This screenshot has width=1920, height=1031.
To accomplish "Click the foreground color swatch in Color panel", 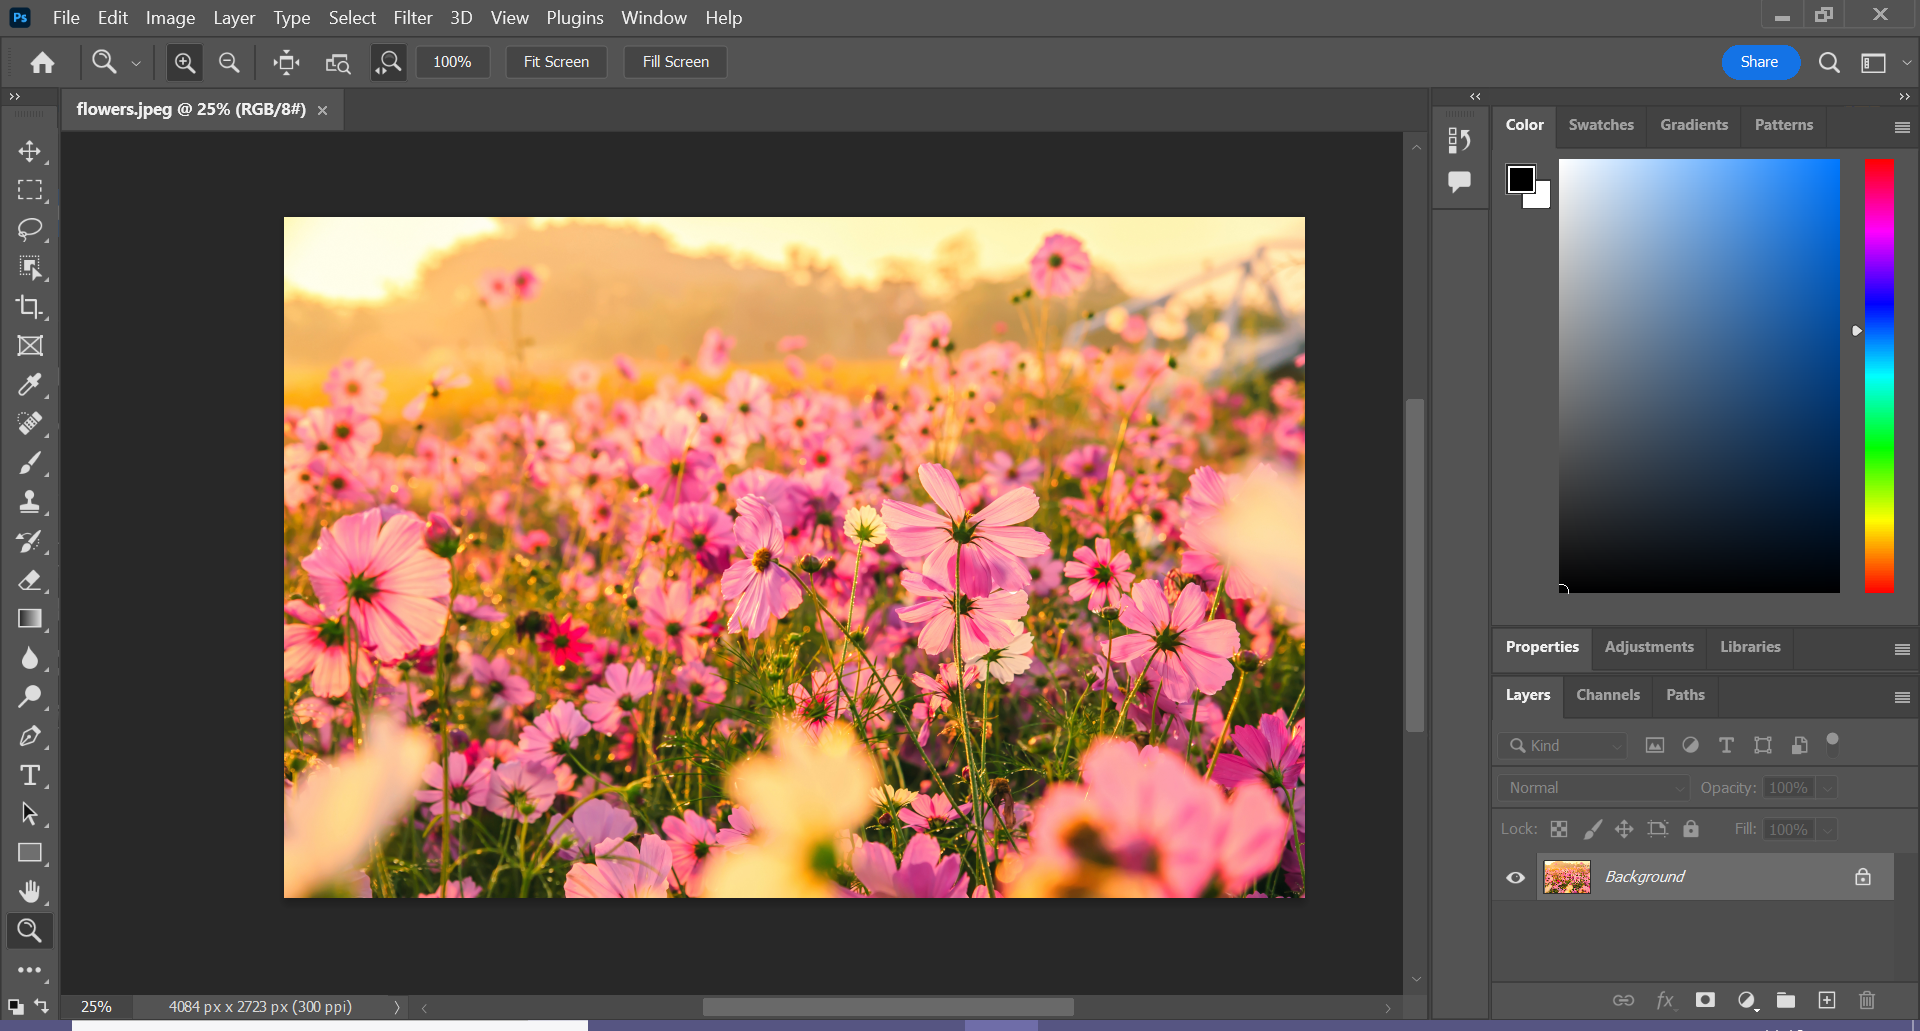I will [x=1521, y=179].
